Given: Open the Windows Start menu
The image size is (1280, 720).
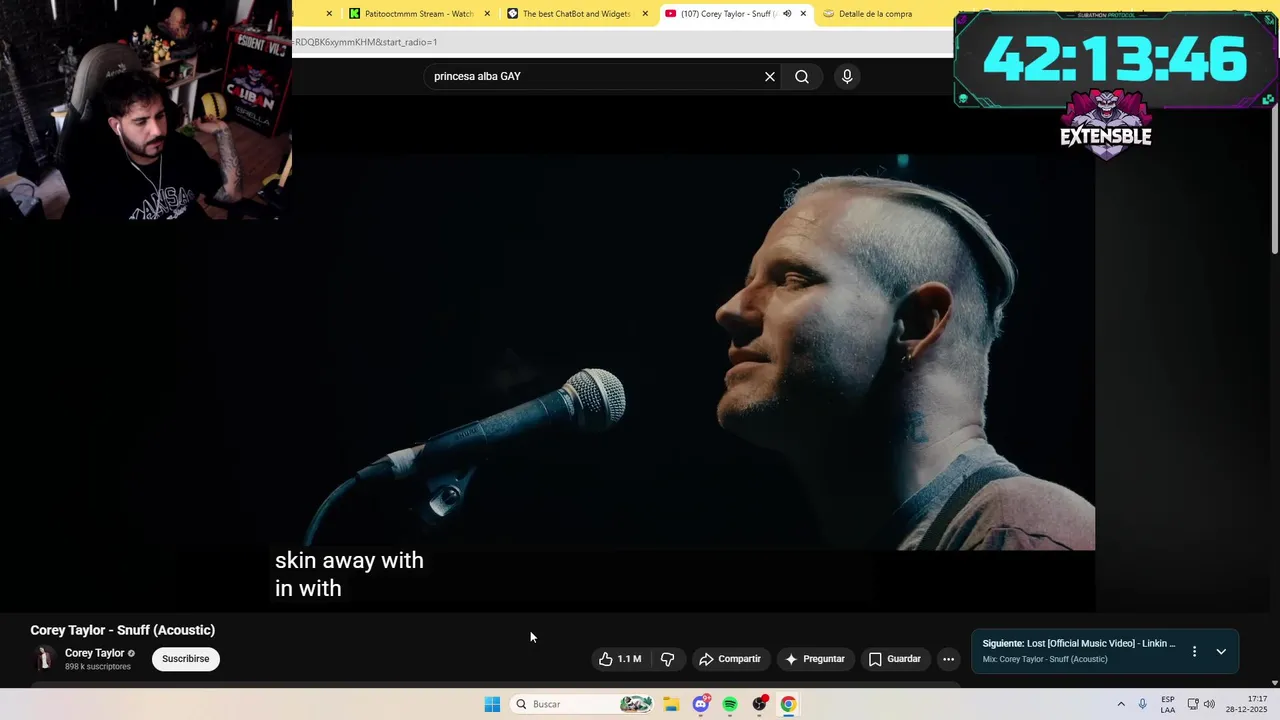Looking at the screenshot, I should (x=492, y=704).
